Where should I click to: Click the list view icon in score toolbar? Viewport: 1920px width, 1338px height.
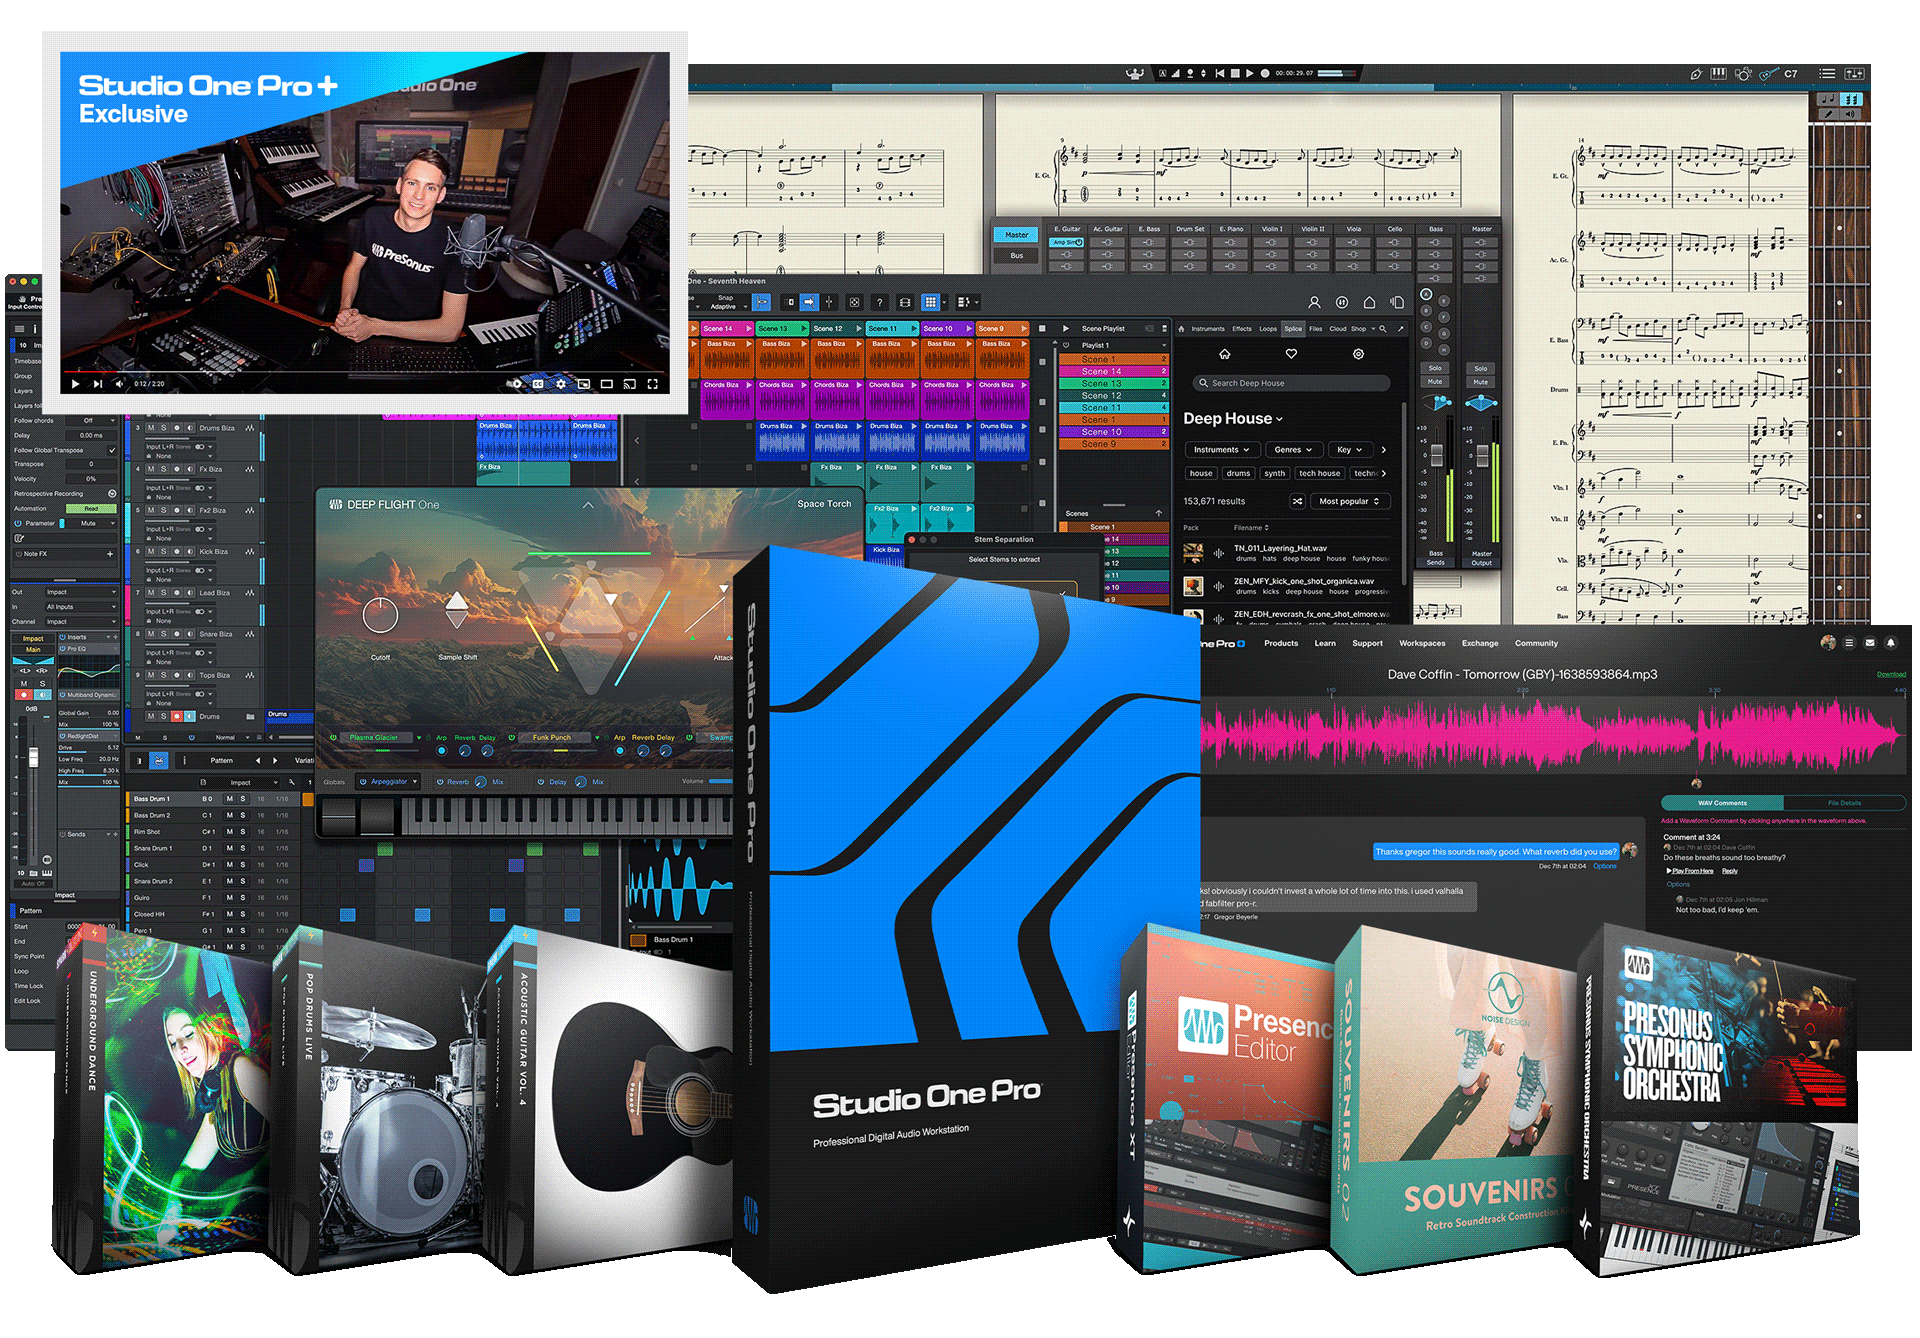click(x=1827, y=73)
